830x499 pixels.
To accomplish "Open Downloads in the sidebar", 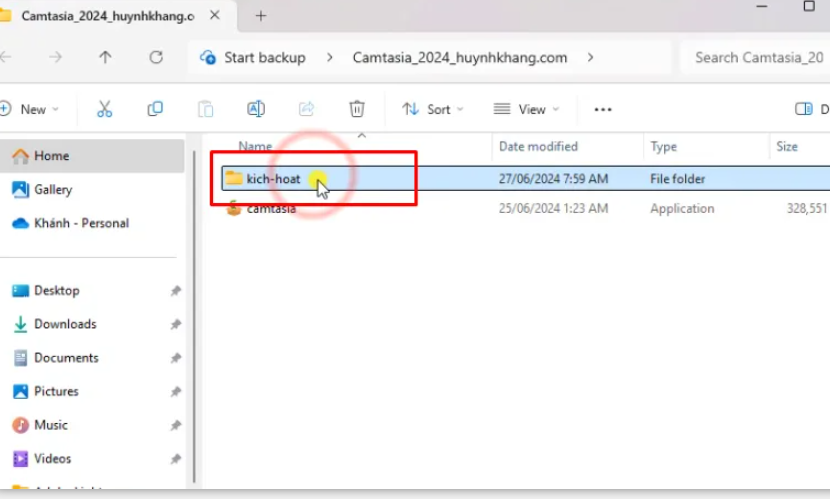I will point(65,324).
